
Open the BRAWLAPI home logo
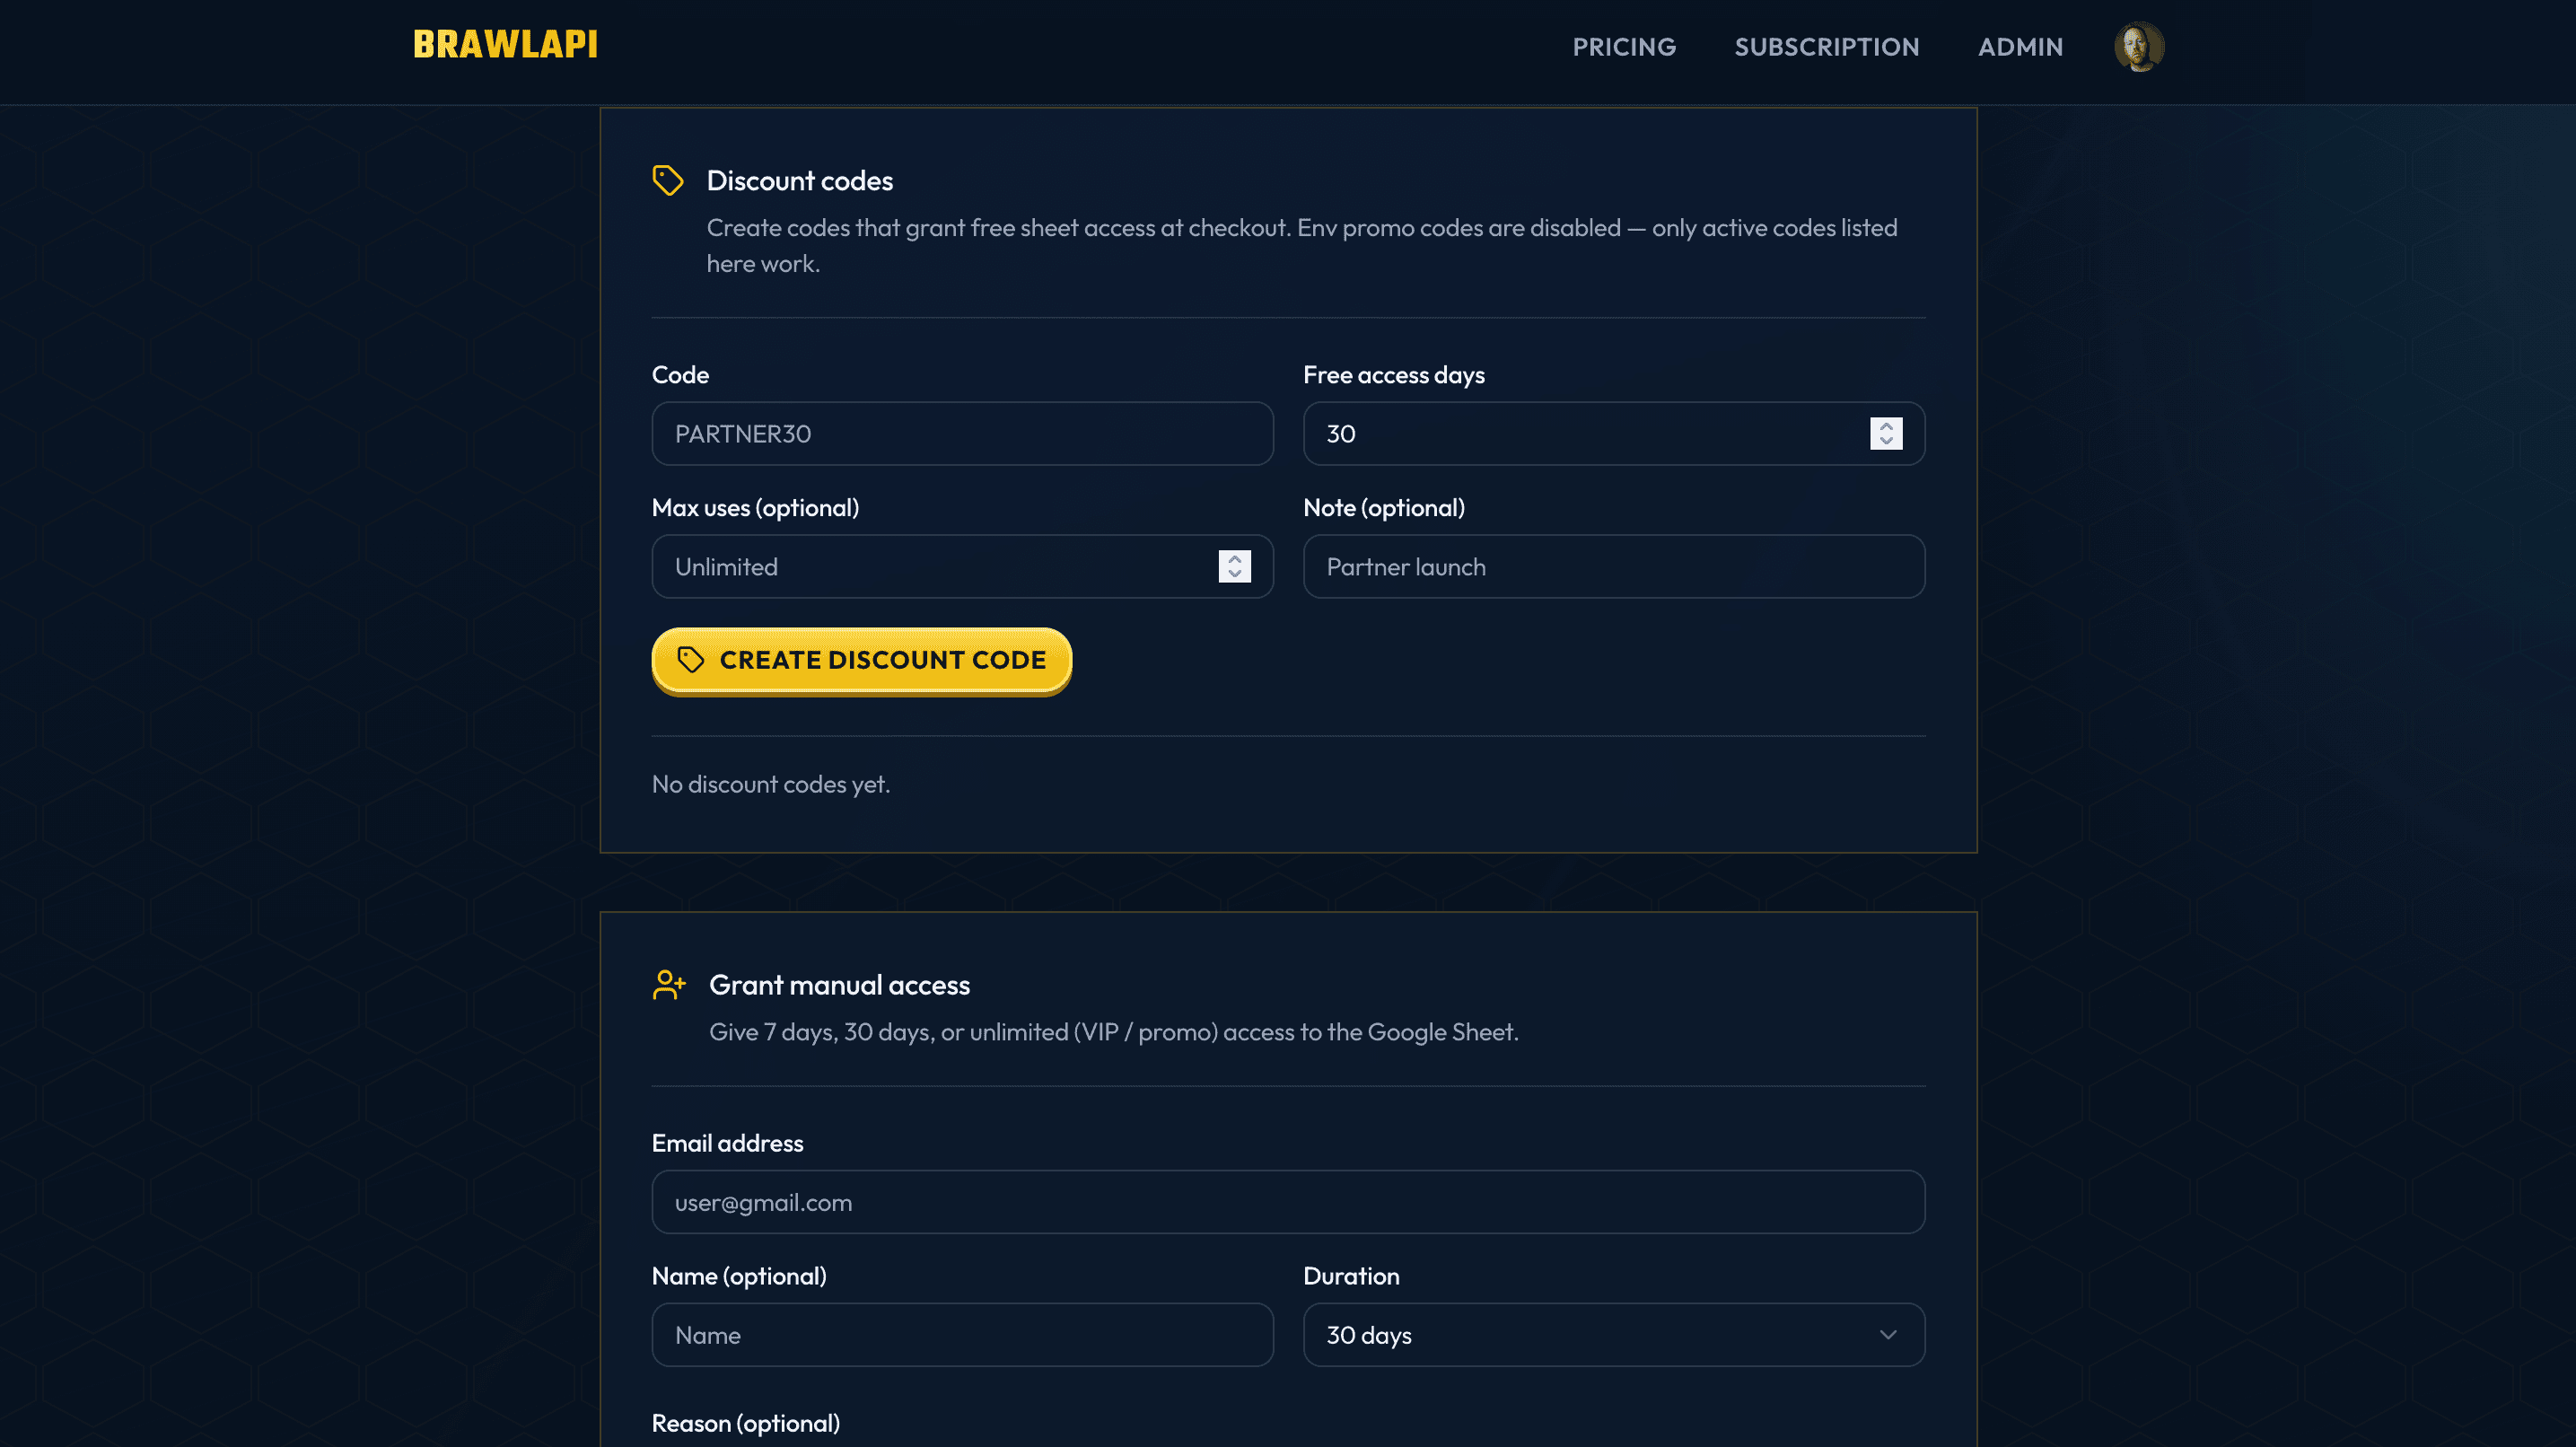(x=505, y=45)
